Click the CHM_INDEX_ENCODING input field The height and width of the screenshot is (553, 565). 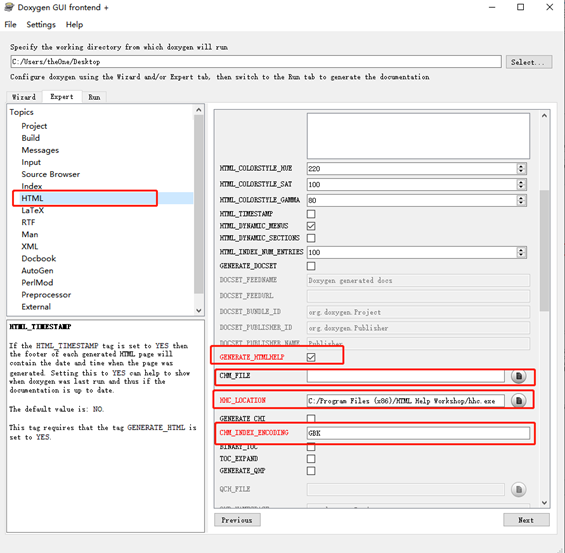(x=418, y=433)
